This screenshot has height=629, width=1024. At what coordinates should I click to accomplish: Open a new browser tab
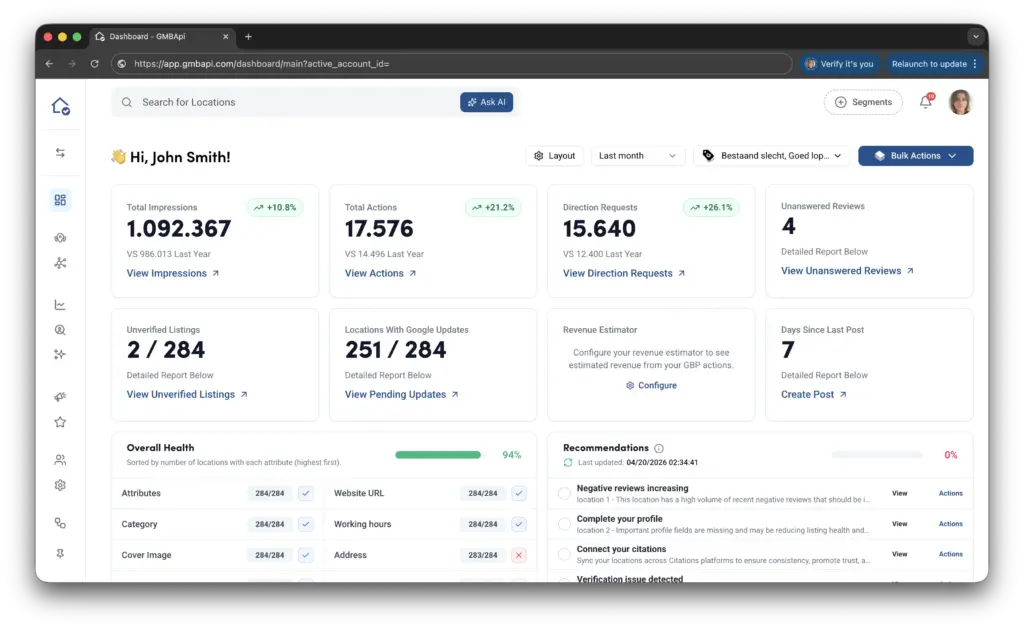coord(248,36)
